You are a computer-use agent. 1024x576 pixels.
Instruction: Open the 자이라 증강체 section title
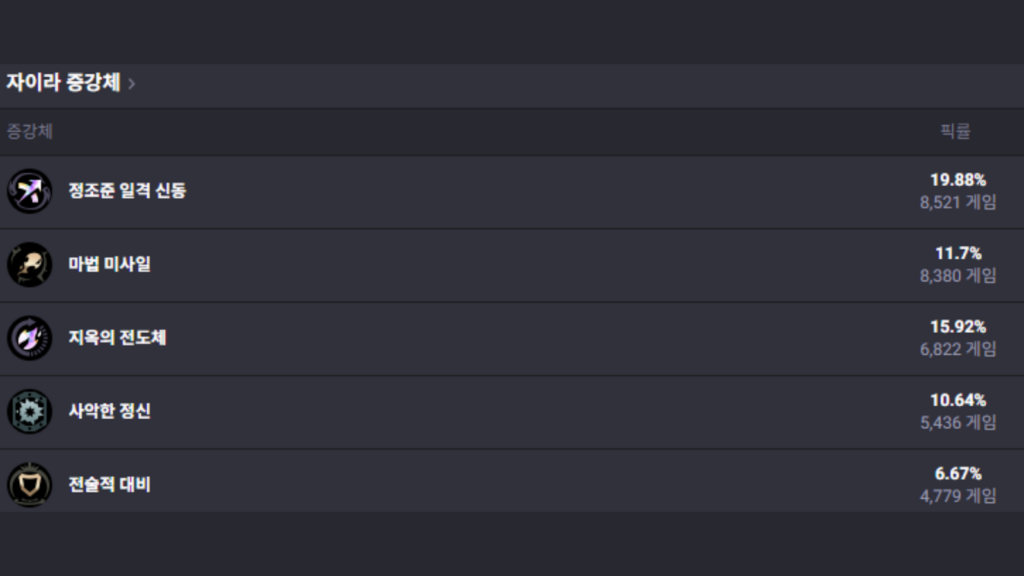(63, 83)
